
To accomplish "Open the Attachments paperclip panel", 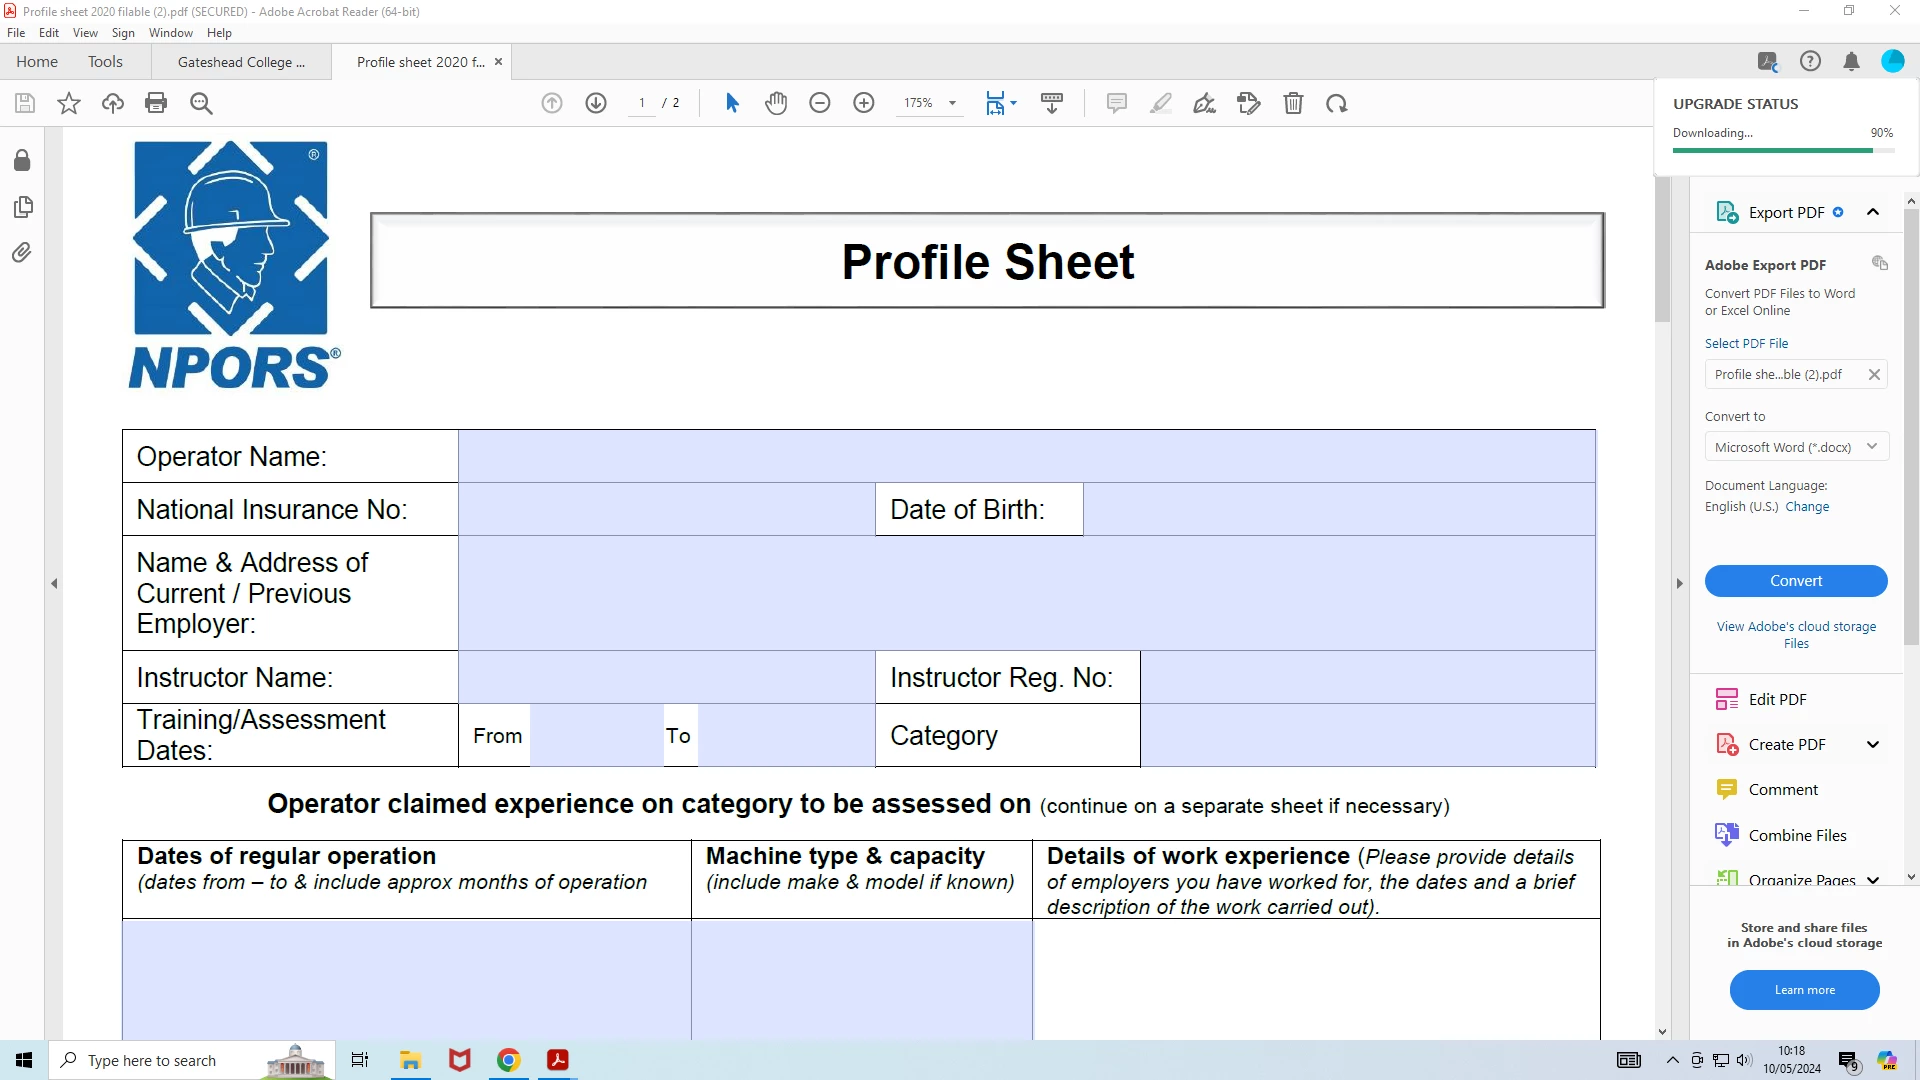I will (22, 253).
